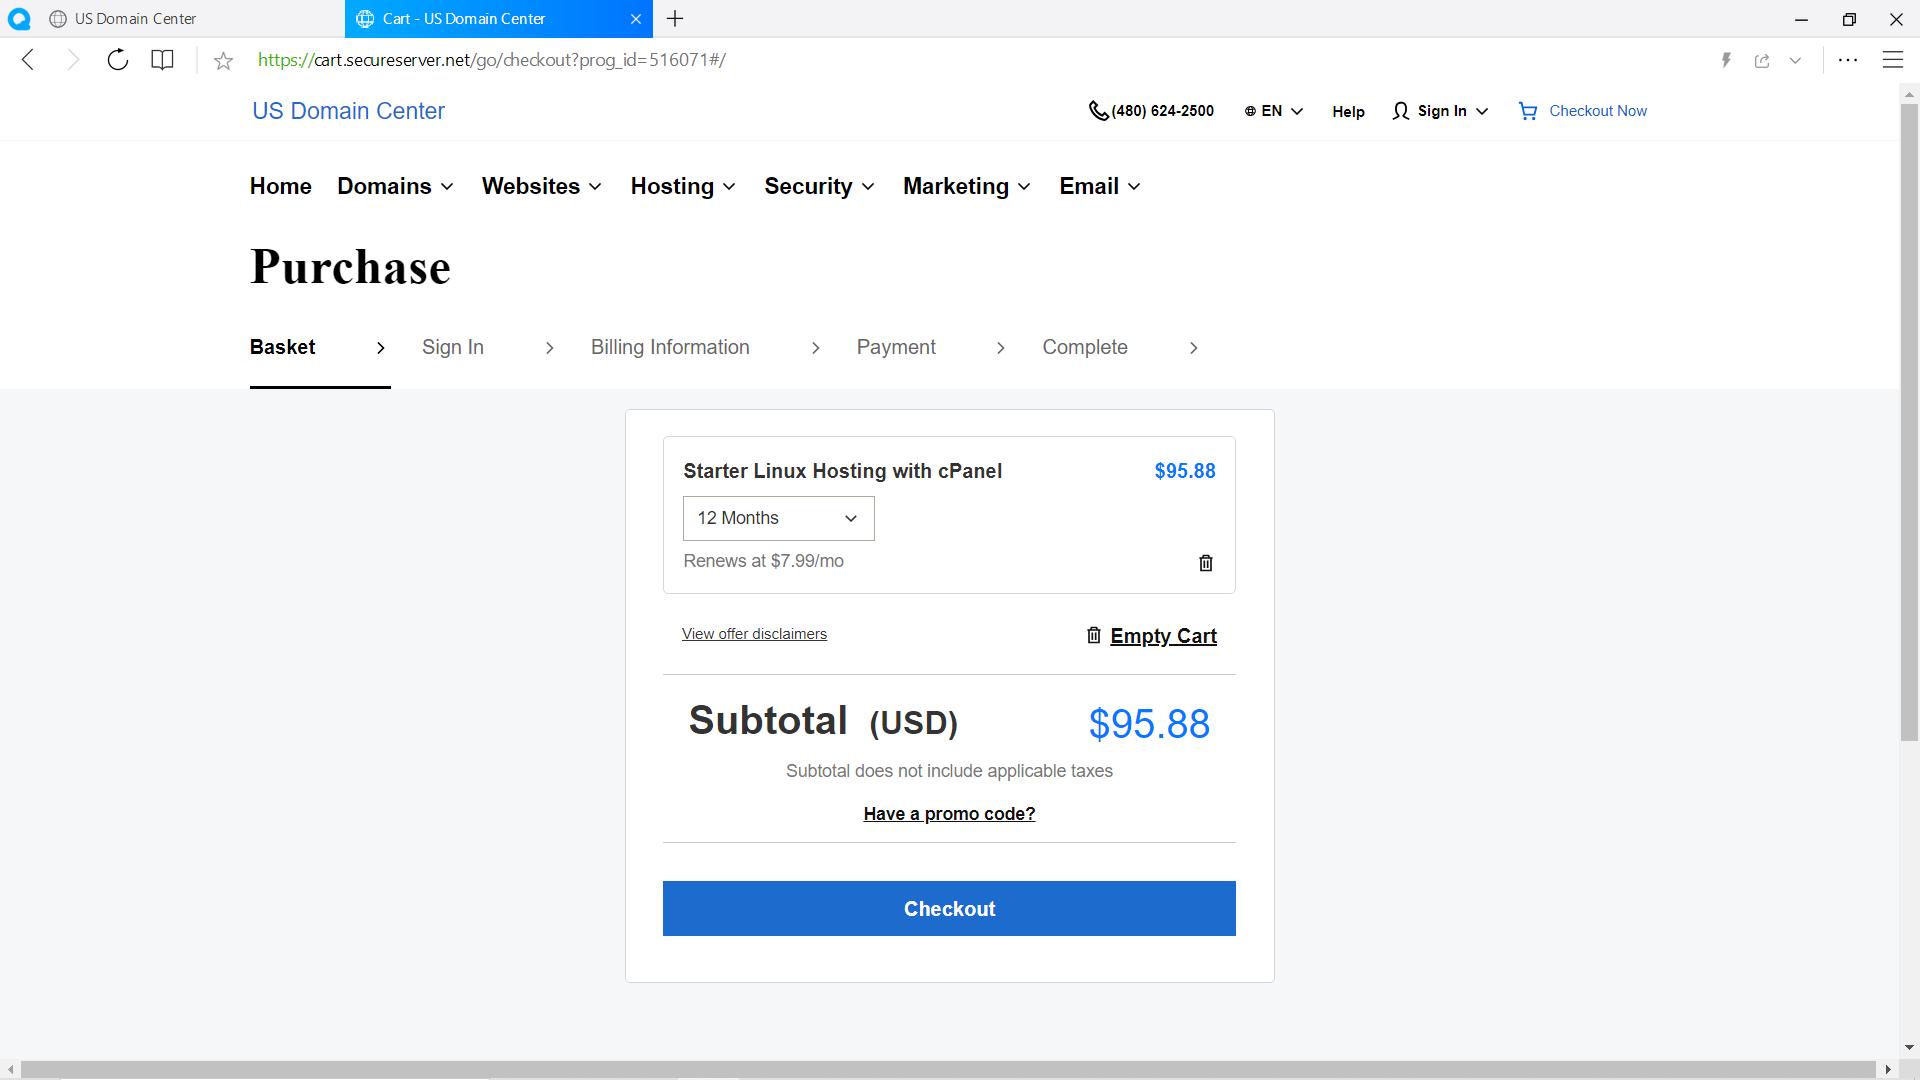Open the 12 Months term dropdown
Screen dimensions: 1920x1080
tap(778, 518)
